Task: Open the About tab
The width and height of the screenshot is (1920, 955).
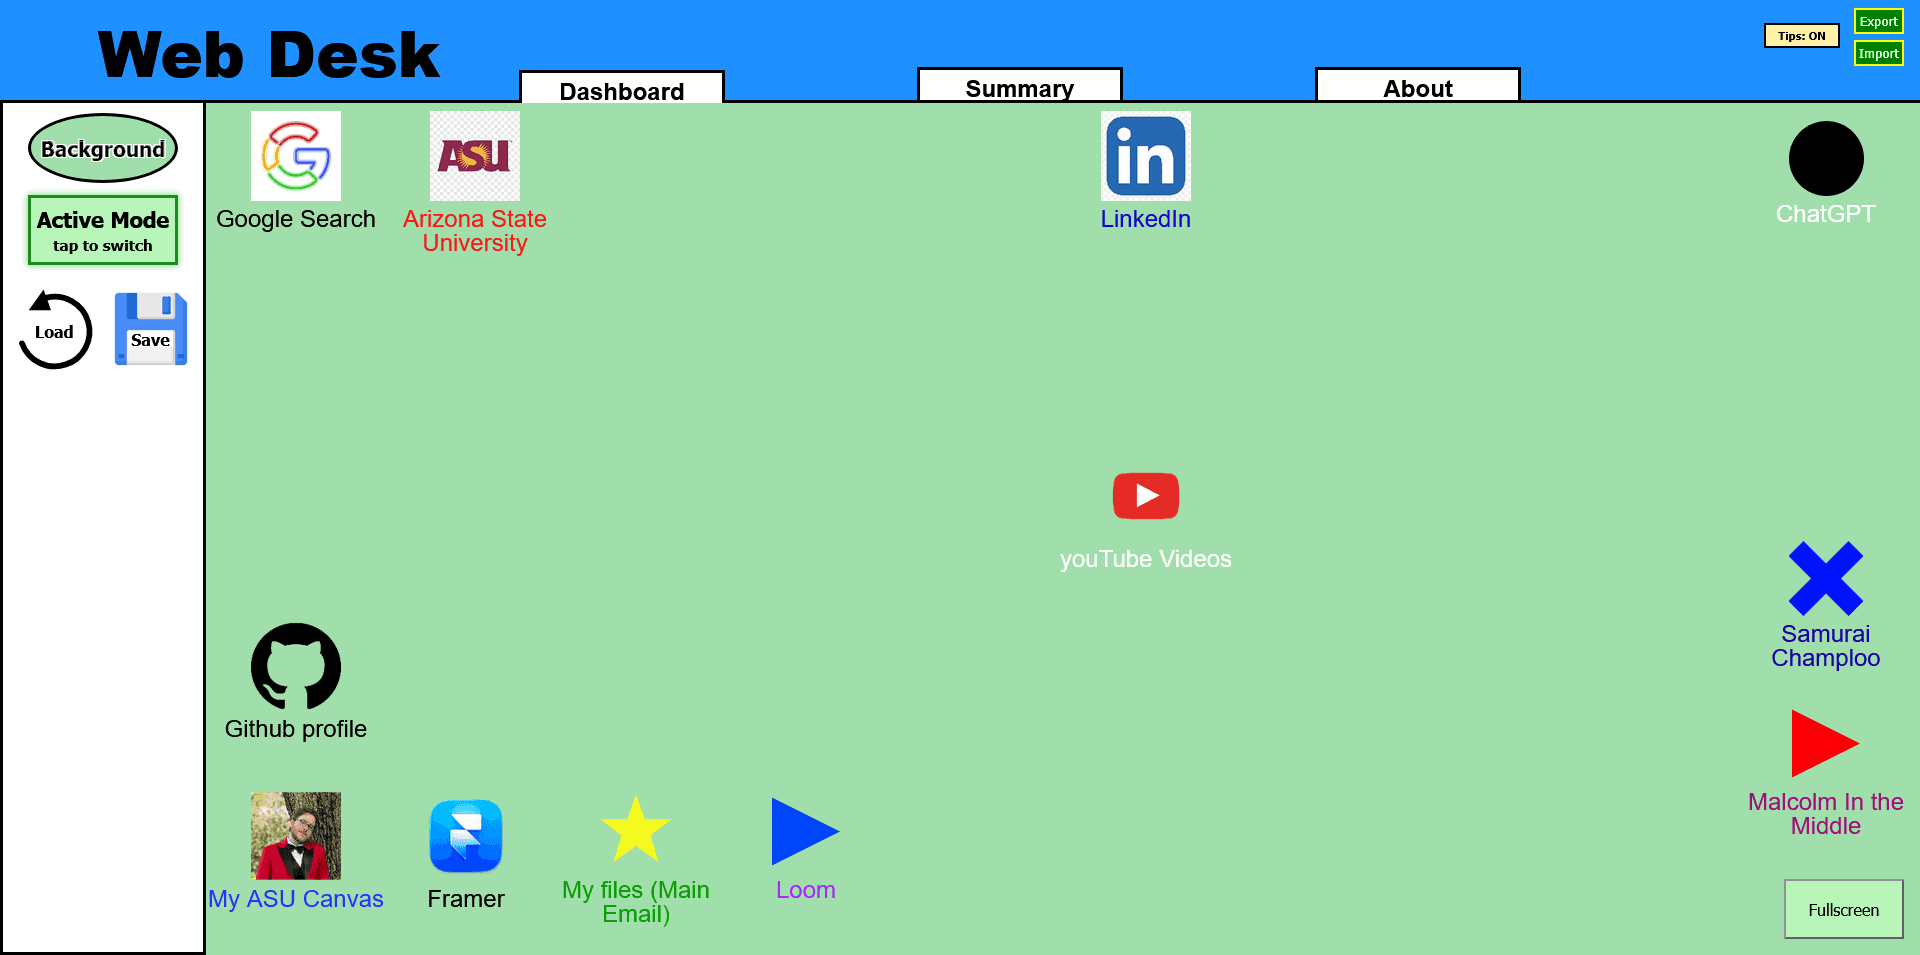Action: (1418, 85)
